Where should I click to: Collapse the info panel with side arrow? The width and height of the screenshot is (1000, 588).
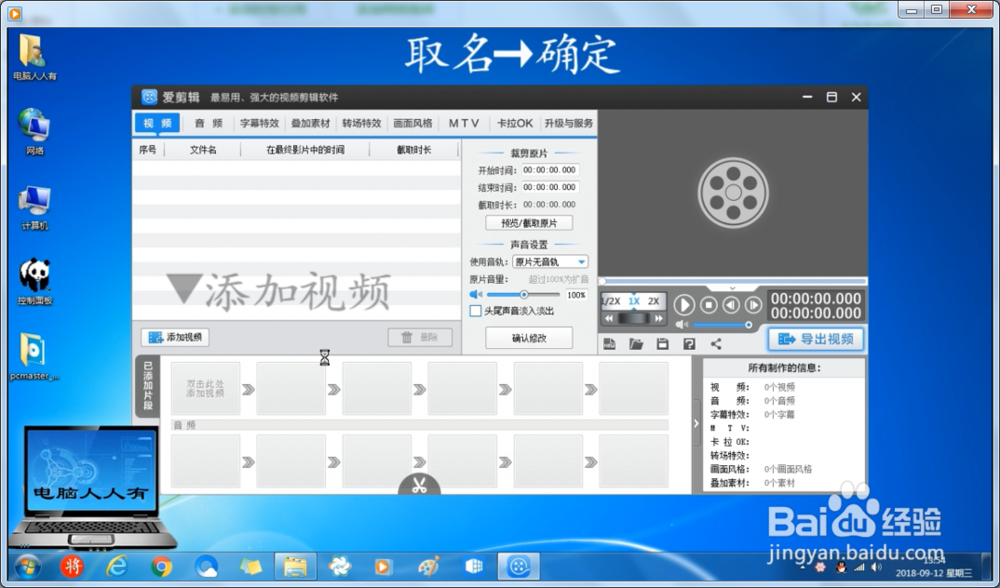click(696, 423)
